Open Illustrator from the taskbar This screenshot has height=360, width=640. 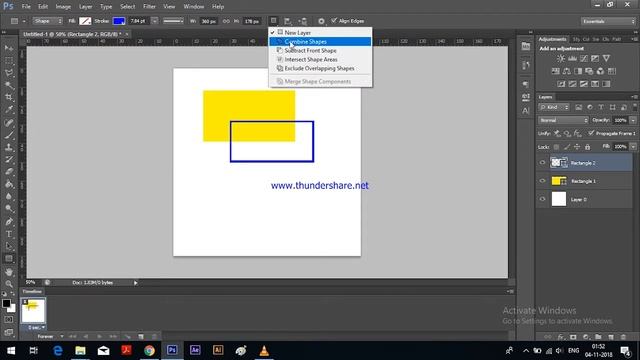pyautogui.click(x=218, y=350)
